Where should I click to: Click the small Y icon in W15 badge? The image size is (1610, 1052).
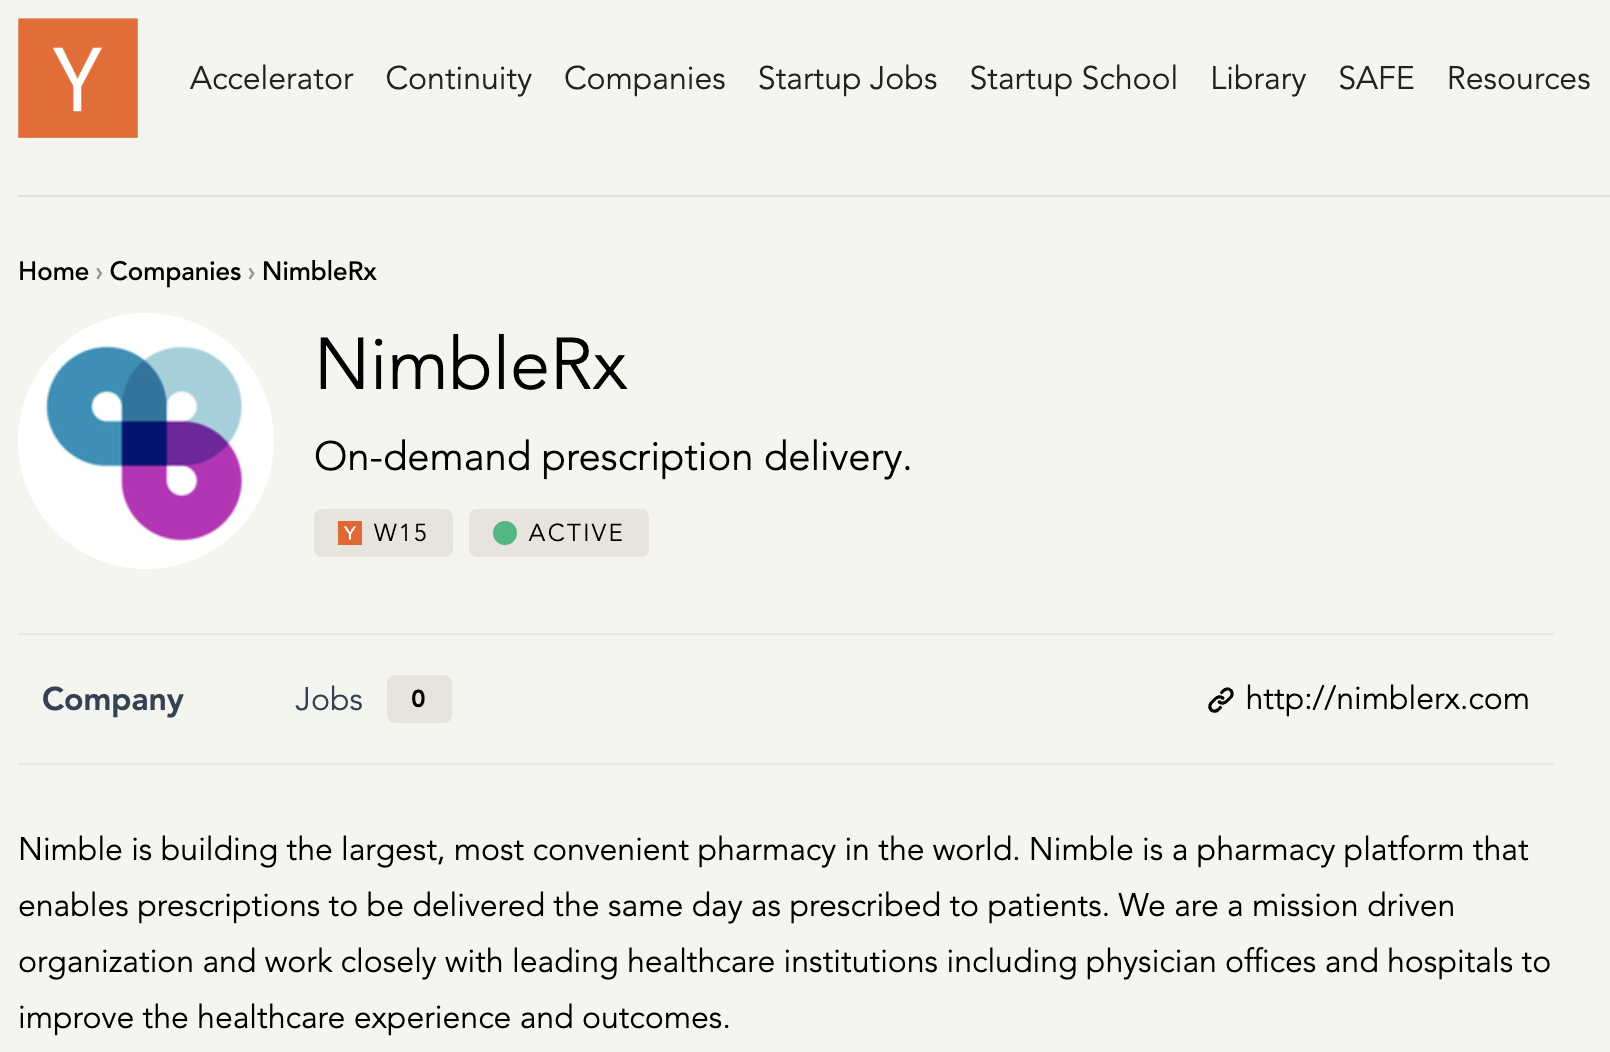pos(349,533)
